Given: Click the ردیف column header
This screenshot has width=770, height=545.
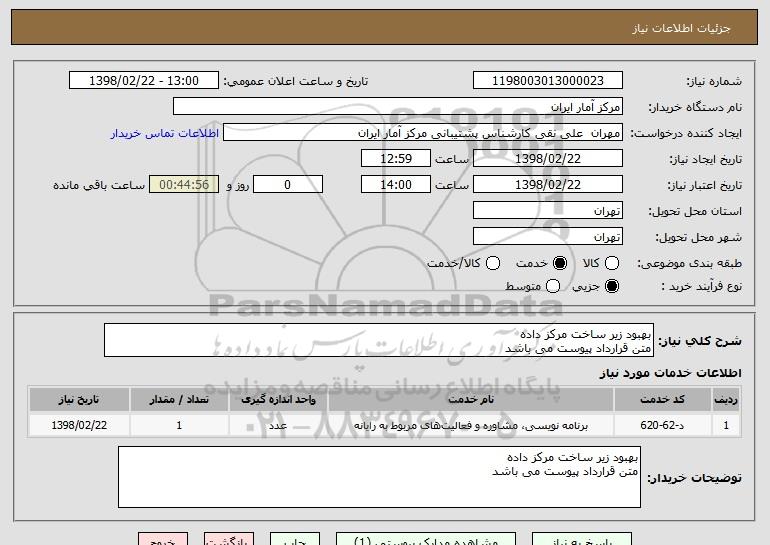Looking at the screenshot, I should tap(726, 400).
